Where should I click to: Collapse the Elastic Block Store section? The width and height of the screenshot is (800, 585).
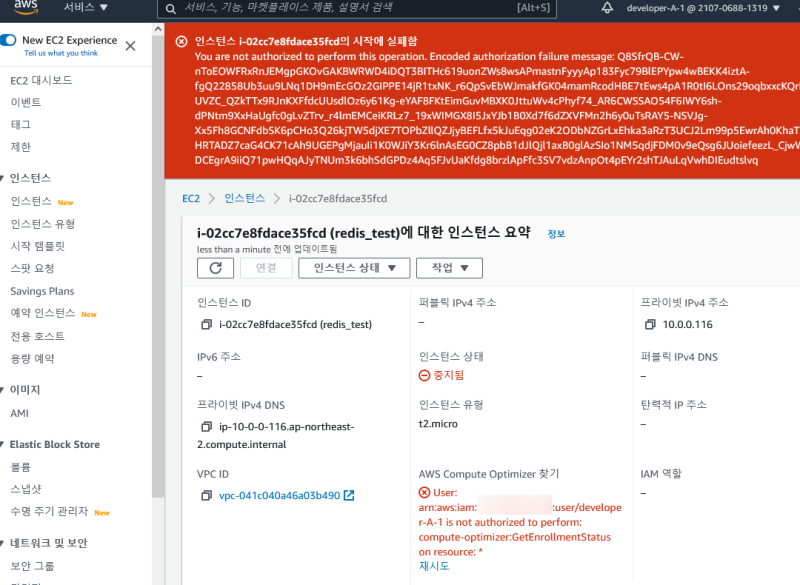point(3,444)
